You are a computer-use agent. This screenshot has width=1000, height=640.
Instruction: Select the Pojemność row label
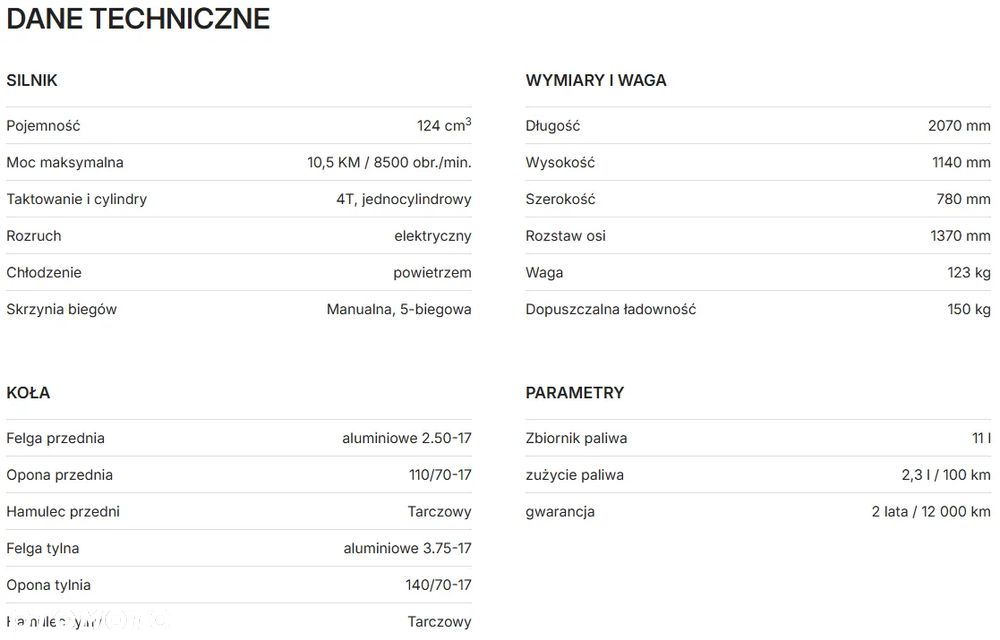point(43,126)
